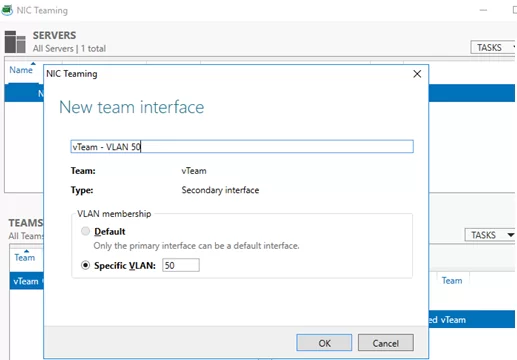The width and height of the screenshot is (517, 360).
Task: Select the vTeam row in Teams list
Action: pos(26,281)
